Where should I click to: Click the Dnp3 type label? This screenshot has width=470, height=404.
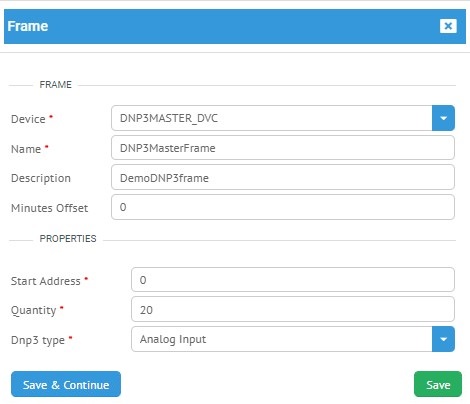(x=38, y=340)
